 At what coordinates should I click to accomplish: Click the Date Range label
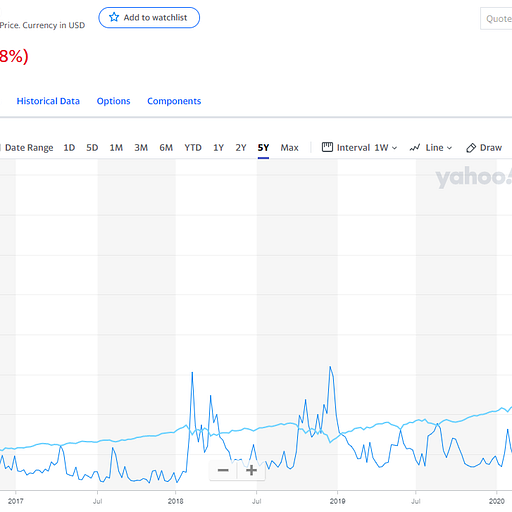pyautogui.click(x=29, y=148)
